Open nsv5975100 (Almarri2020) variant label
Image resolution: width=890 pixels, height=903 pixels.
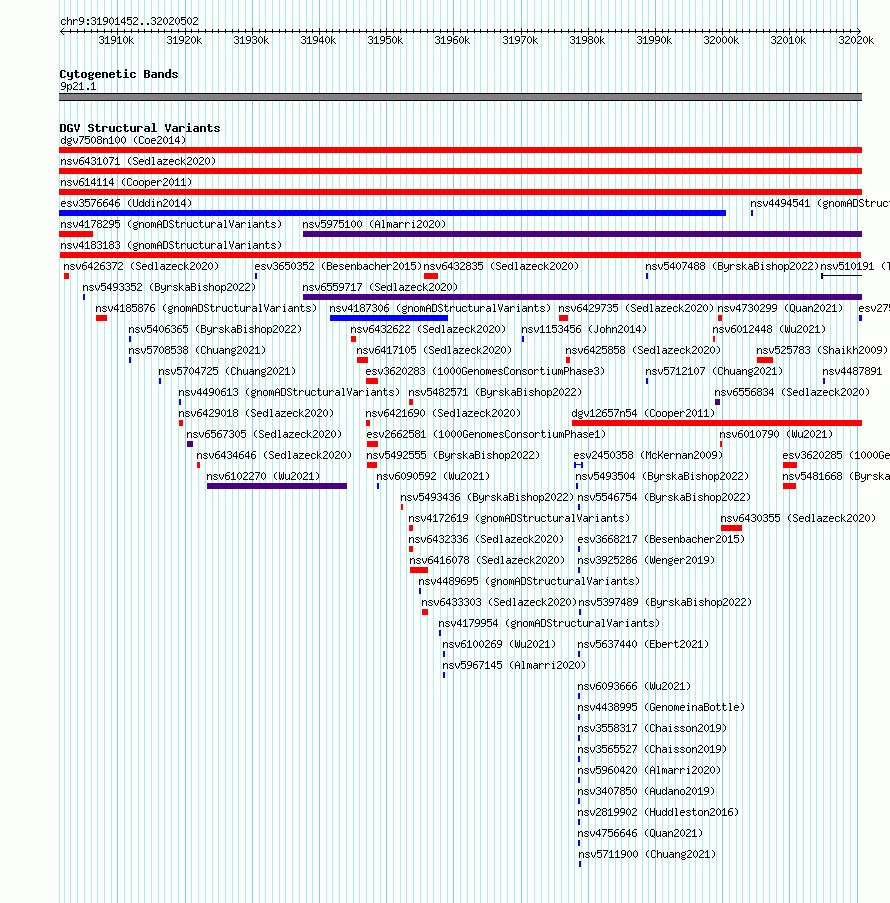[374, 225]
